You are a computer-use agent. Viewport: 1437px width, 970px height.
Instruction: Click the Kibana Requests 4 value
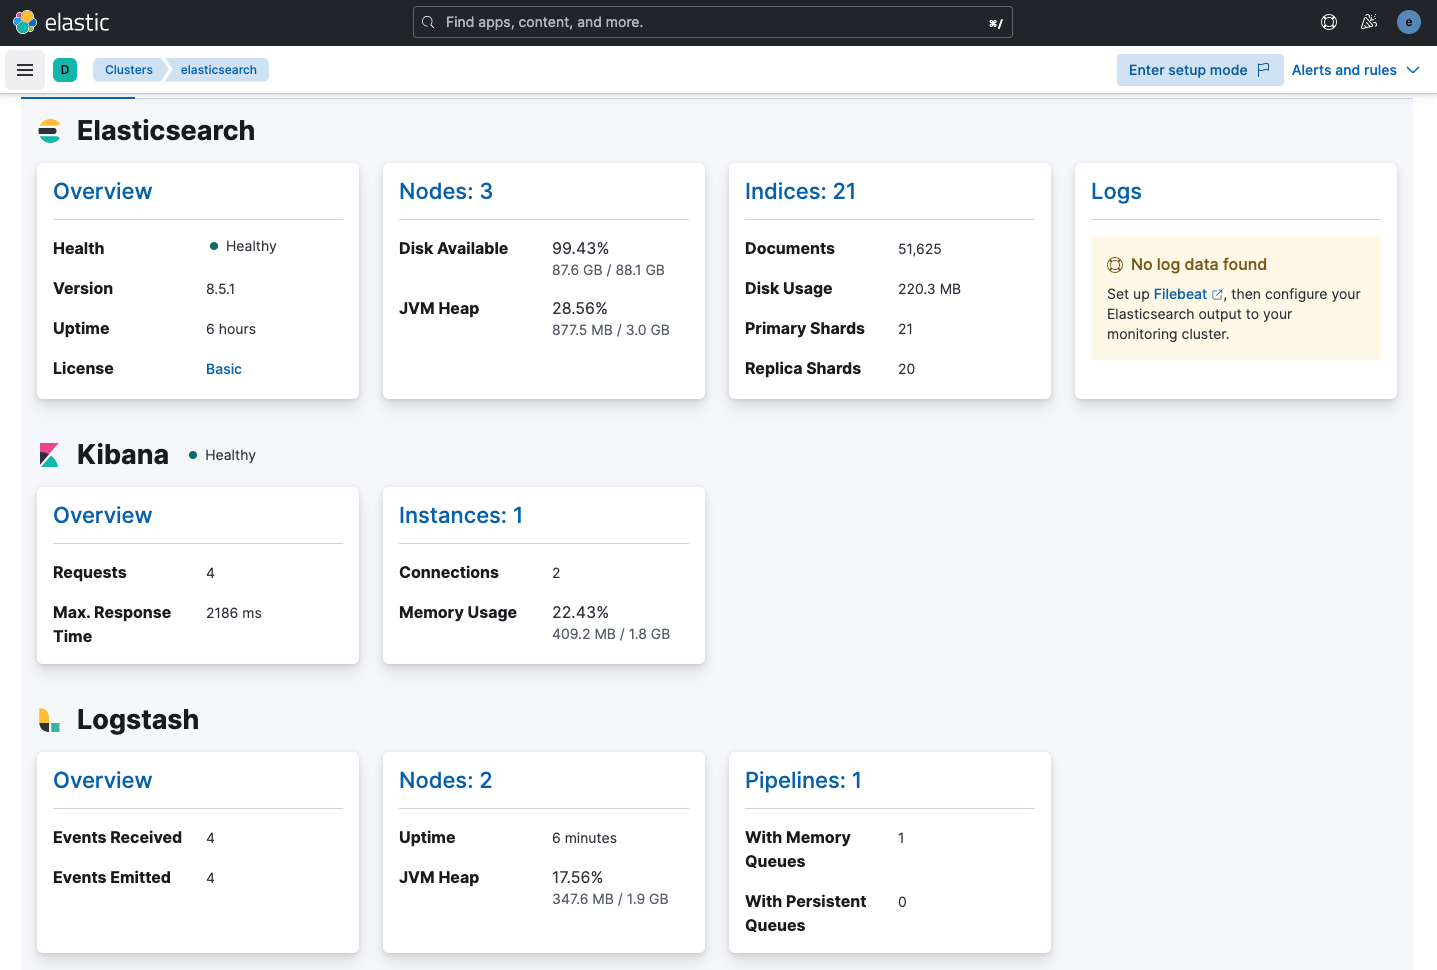[210, 573]
